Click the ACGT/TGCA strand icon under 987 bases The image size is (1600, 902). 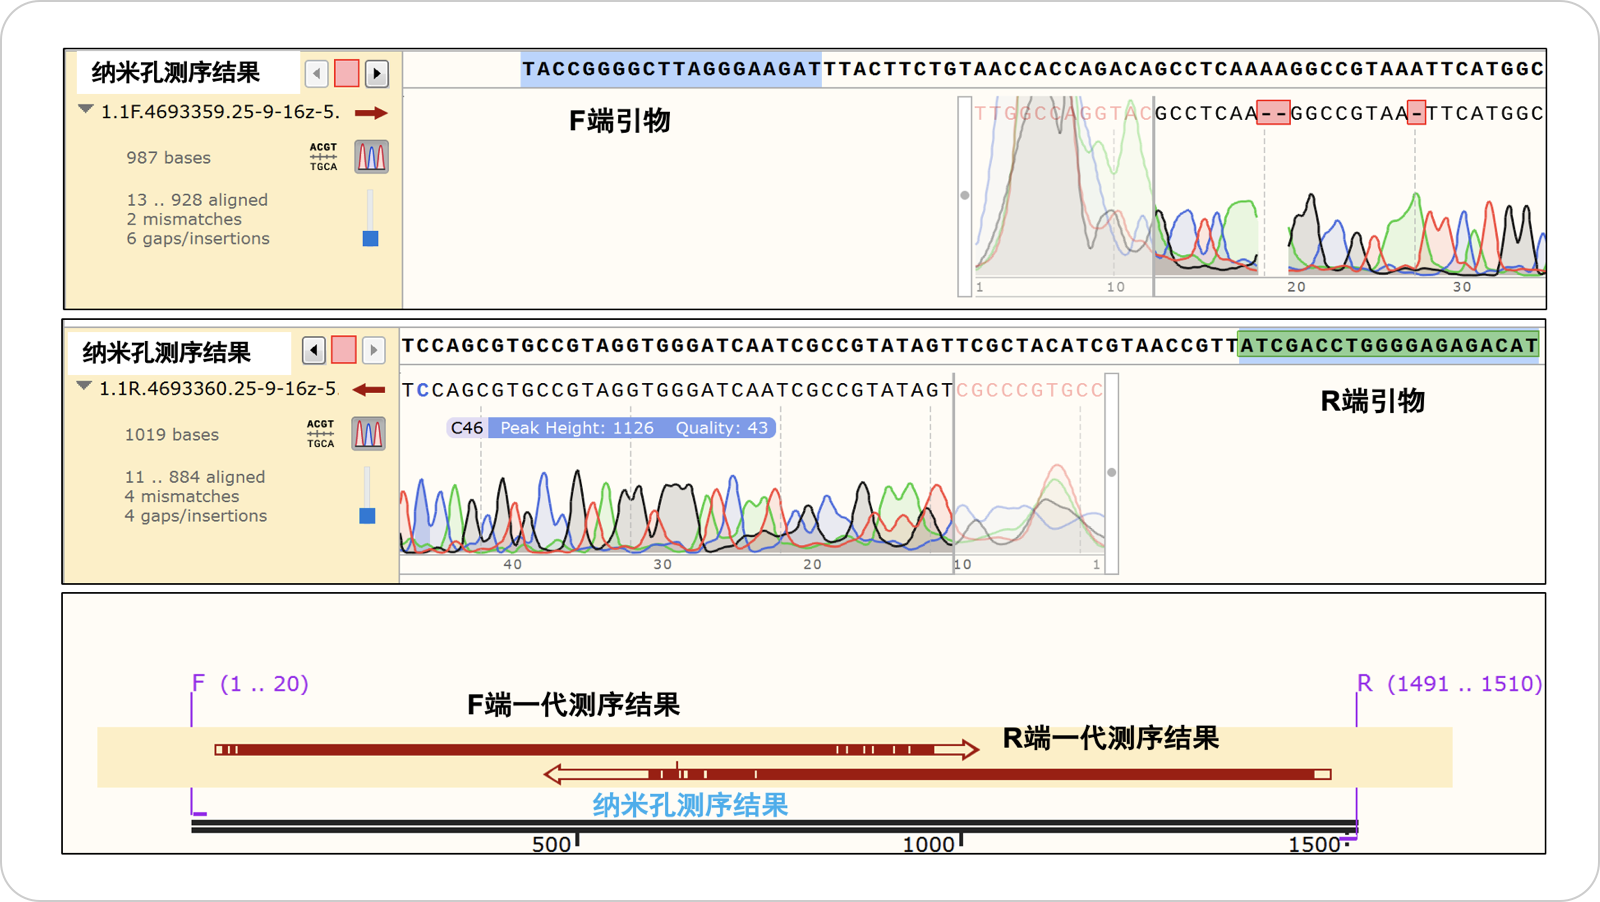[323, 157]
